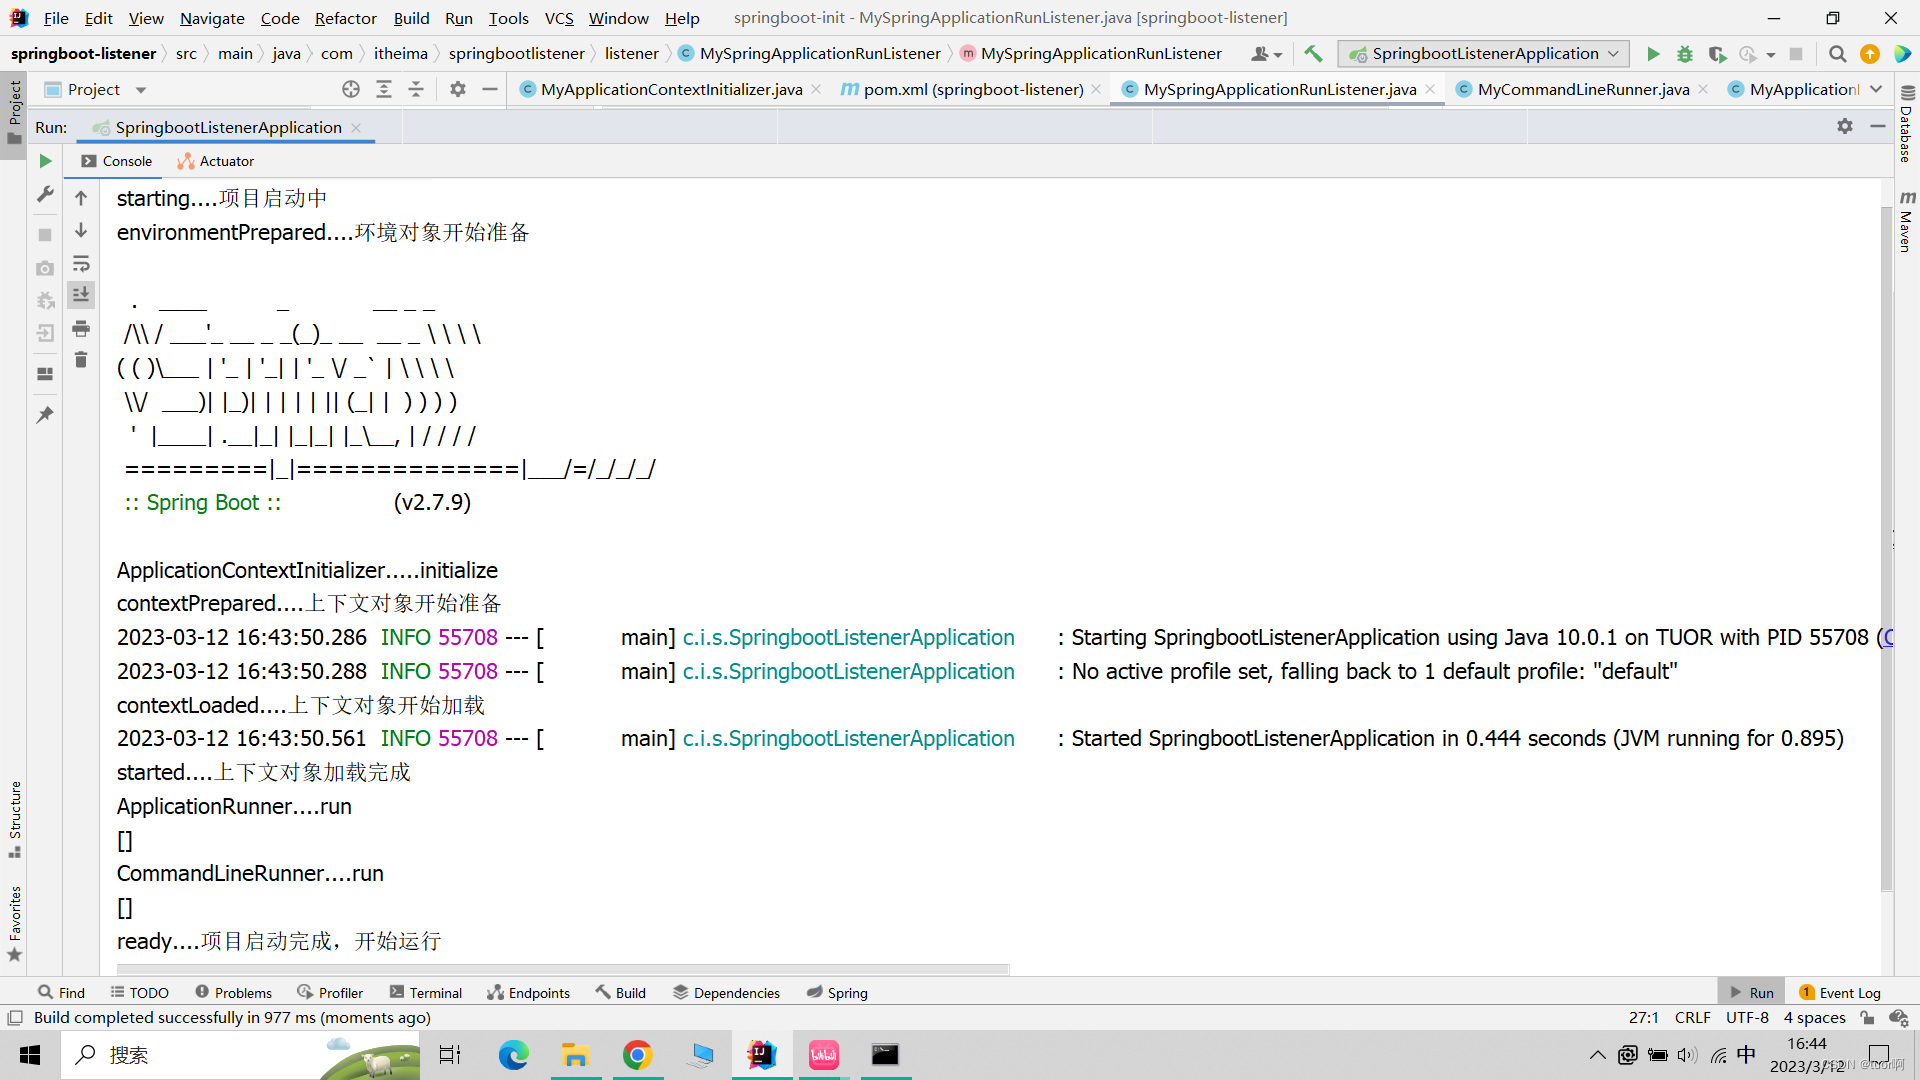
Task: Select the soft-wrap icon in console toolbar
Action: tap(81, 264)
